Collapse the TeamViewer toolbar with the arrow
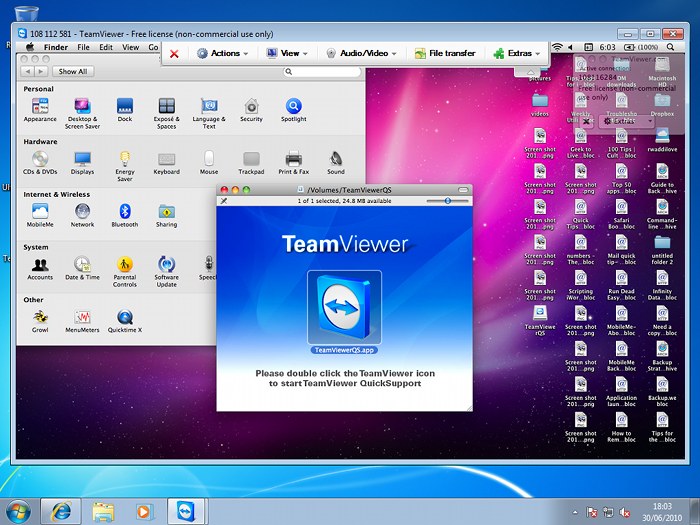700x525 pixels. coord(530,71)
